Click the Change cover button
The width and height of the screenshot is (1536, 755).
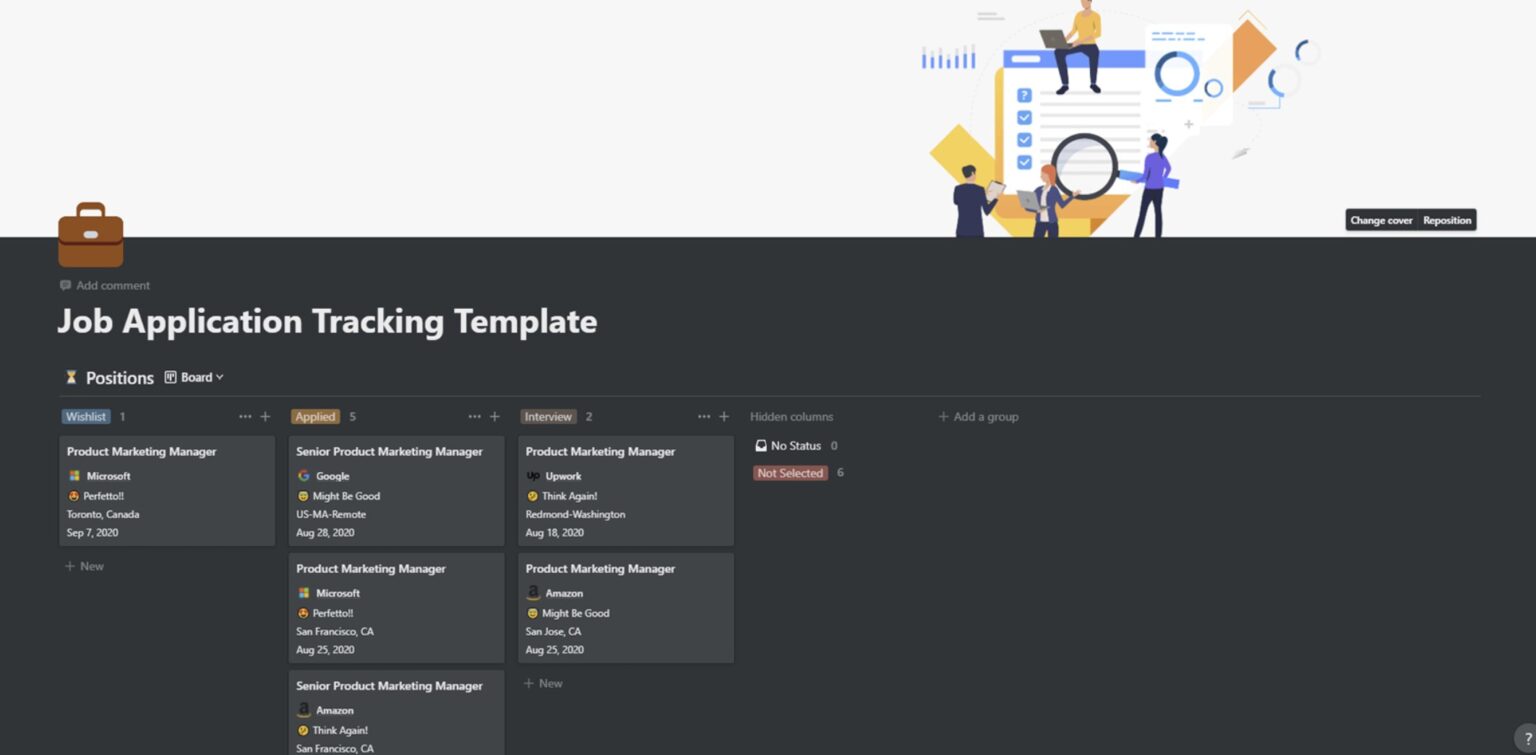(1381, 220)
